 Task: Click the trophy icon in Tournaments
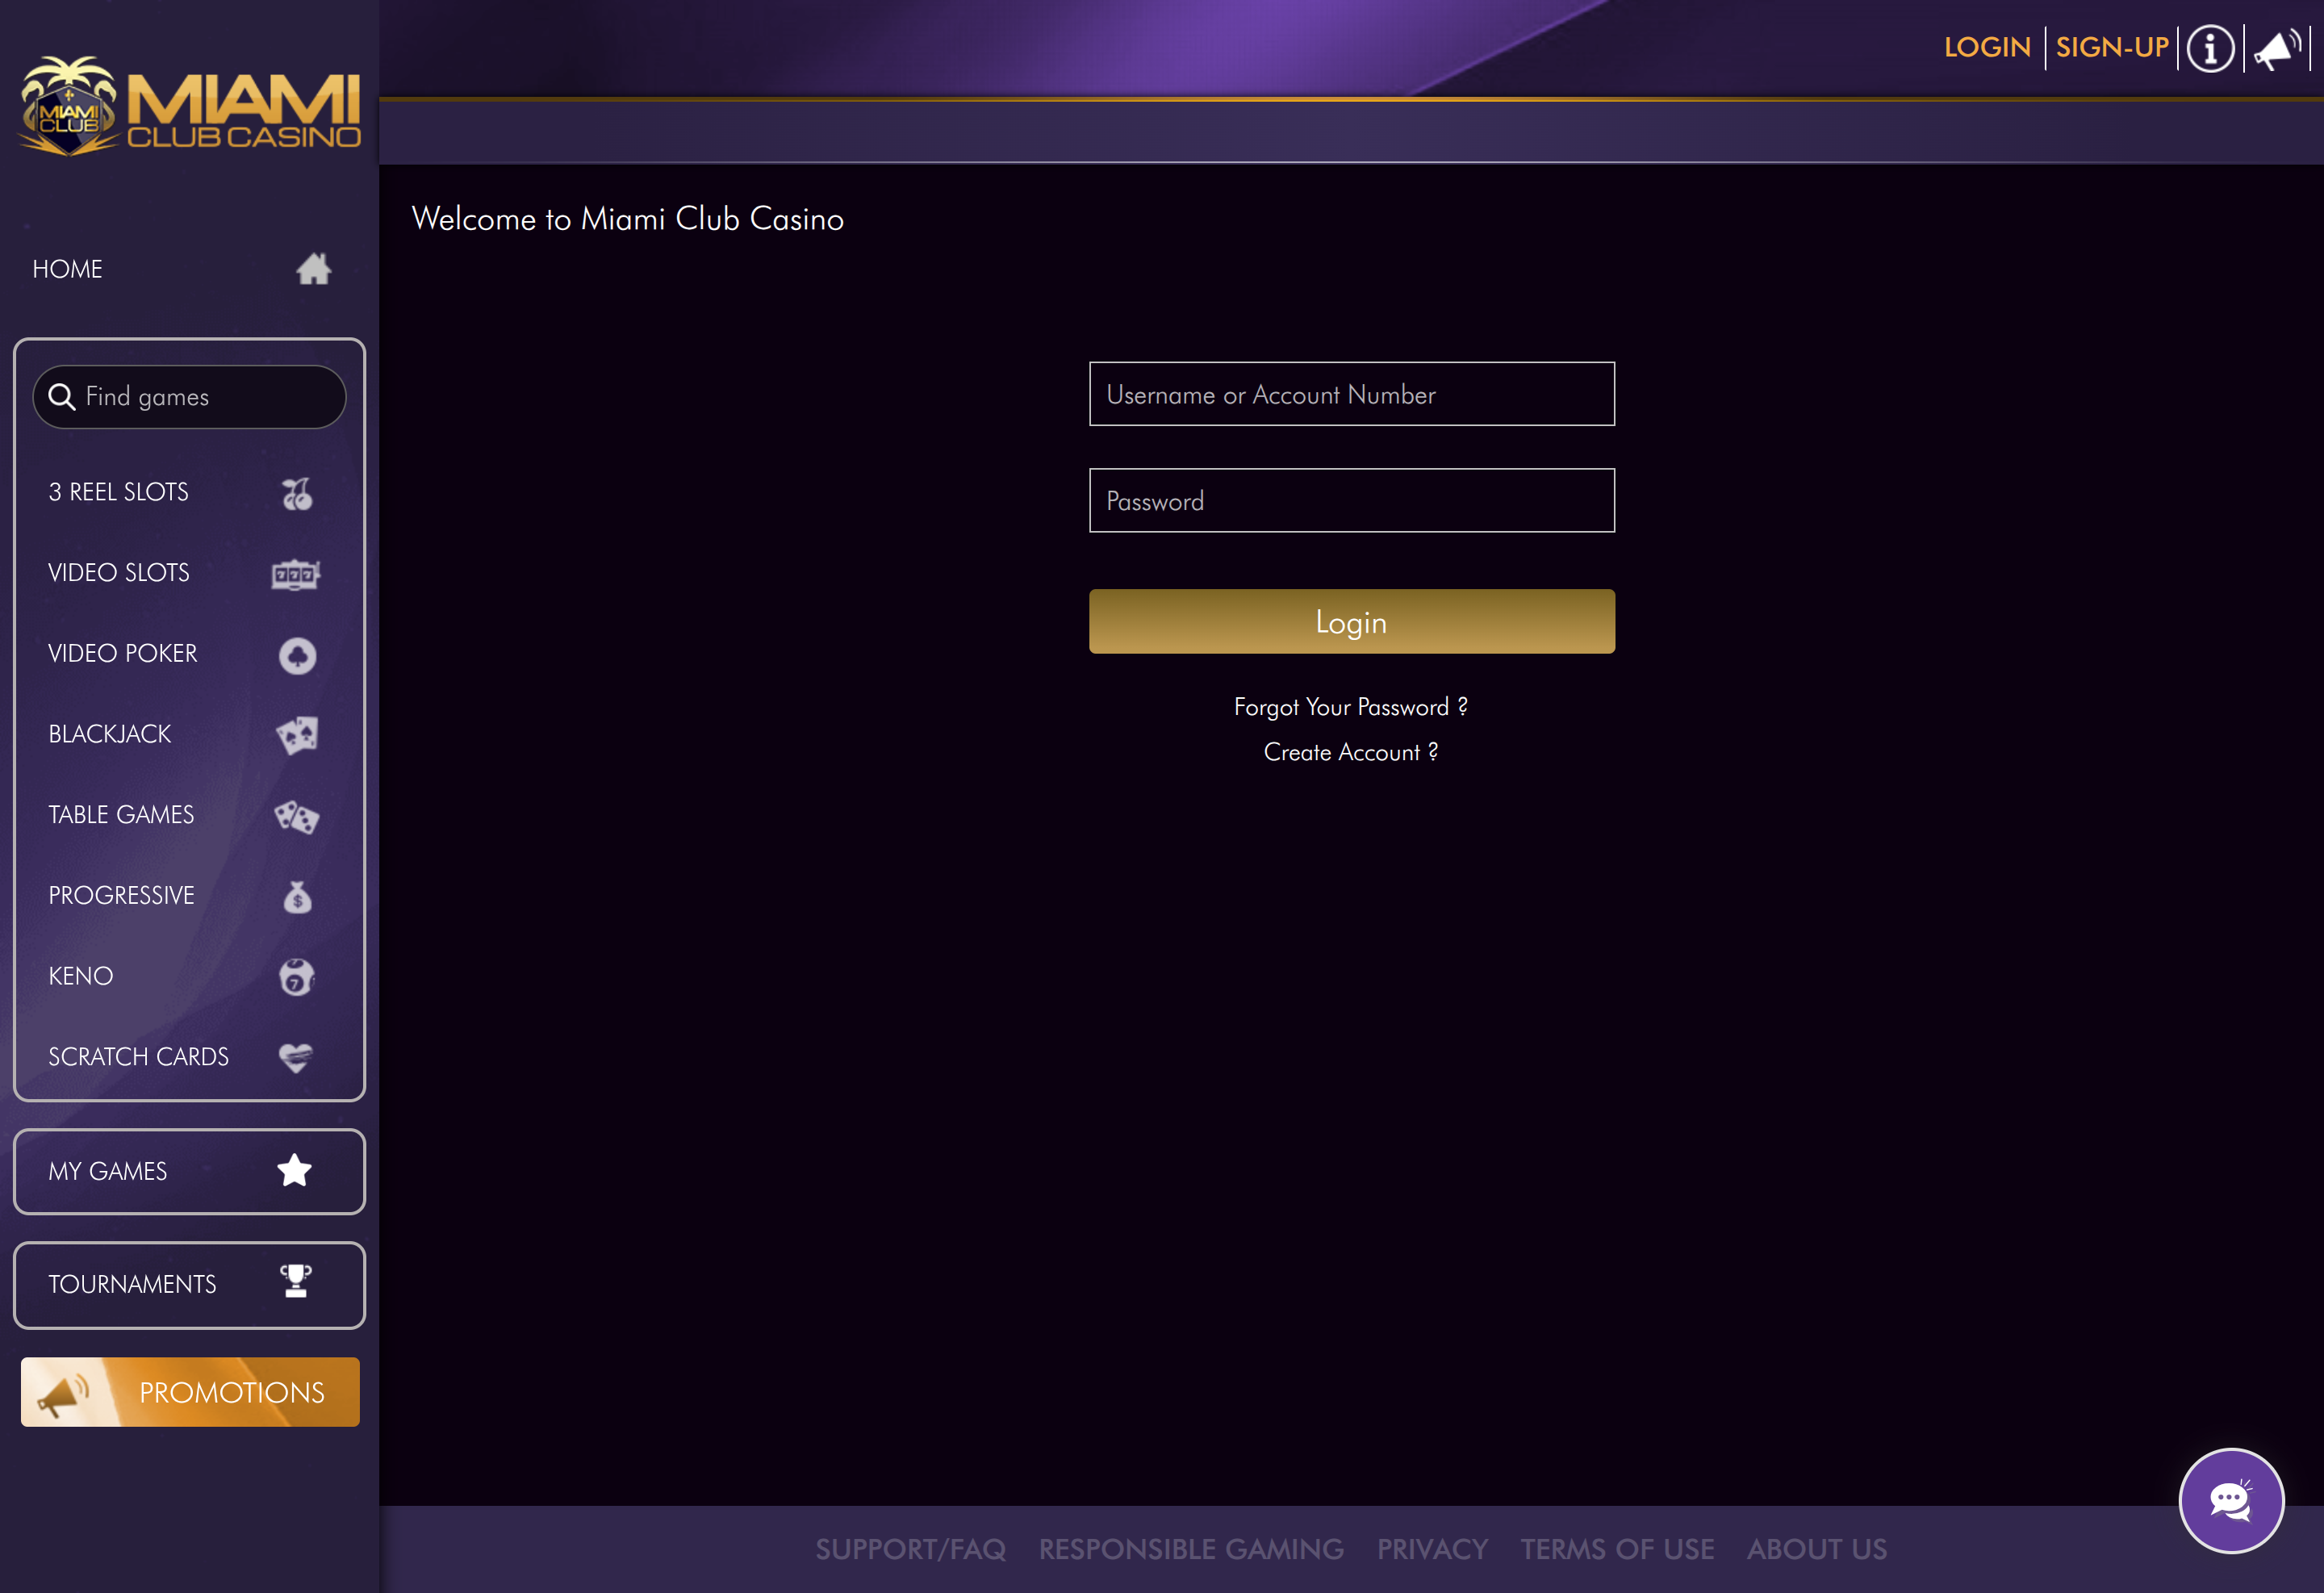pyautogui.click(x=296, y=1282)
